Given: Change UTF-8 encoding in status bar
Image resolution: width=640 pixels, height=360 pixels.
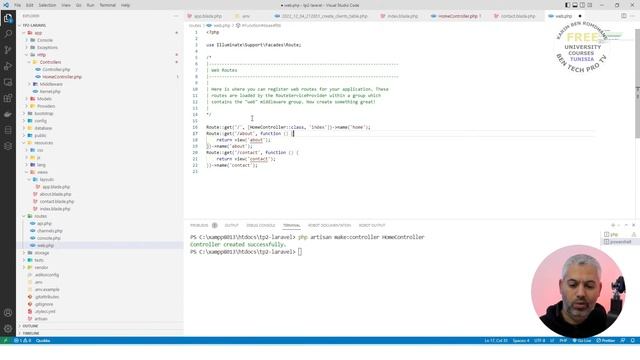Looking at the screenshot, I should (x=540, y=340).
